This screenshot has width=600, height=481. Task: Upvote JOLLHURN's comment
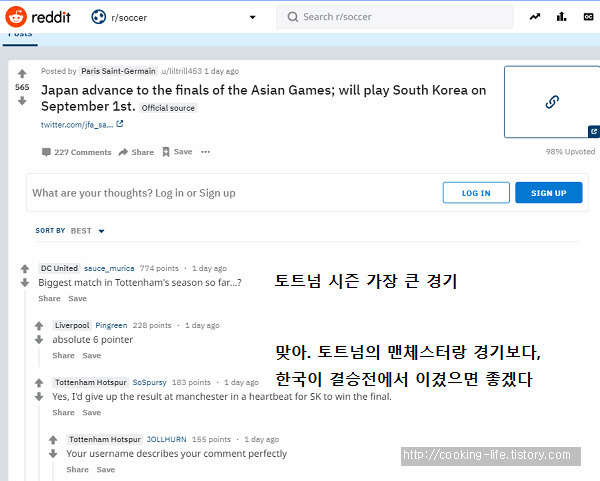[x=53, y=440]
